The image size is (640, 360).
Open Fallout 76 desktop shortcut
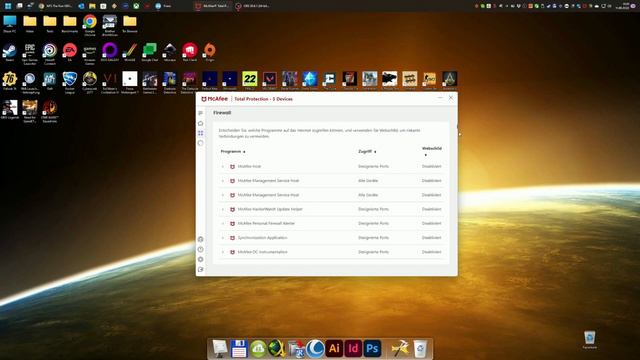tap(9, 81)
